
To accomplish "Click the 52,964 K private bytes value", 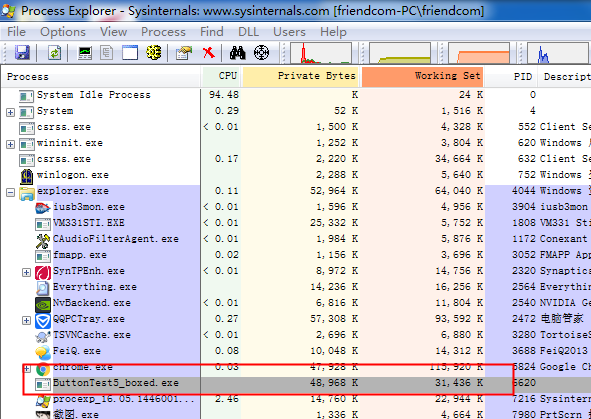I will tap(334, 191).
